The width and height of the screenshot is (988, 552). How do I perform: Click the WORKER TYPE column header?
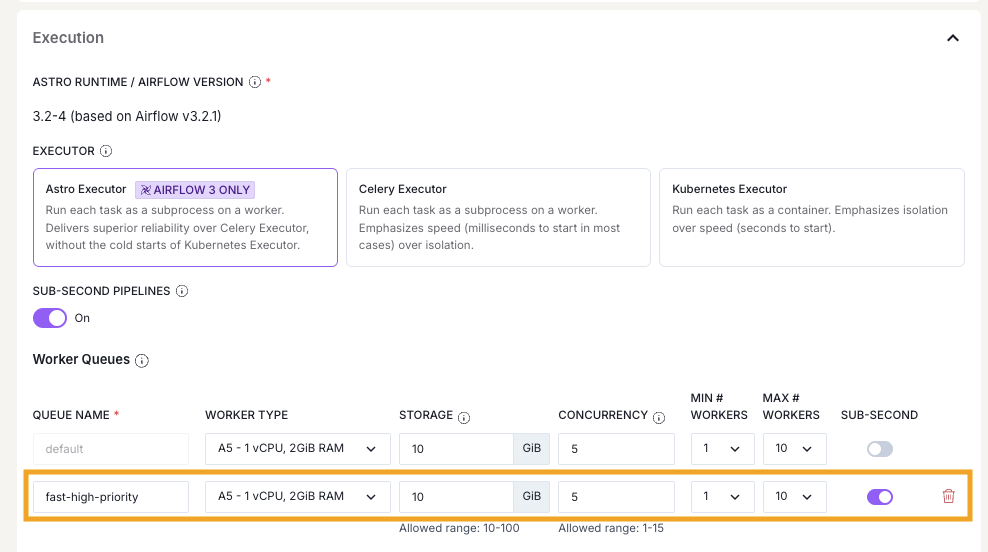[246, 415]
